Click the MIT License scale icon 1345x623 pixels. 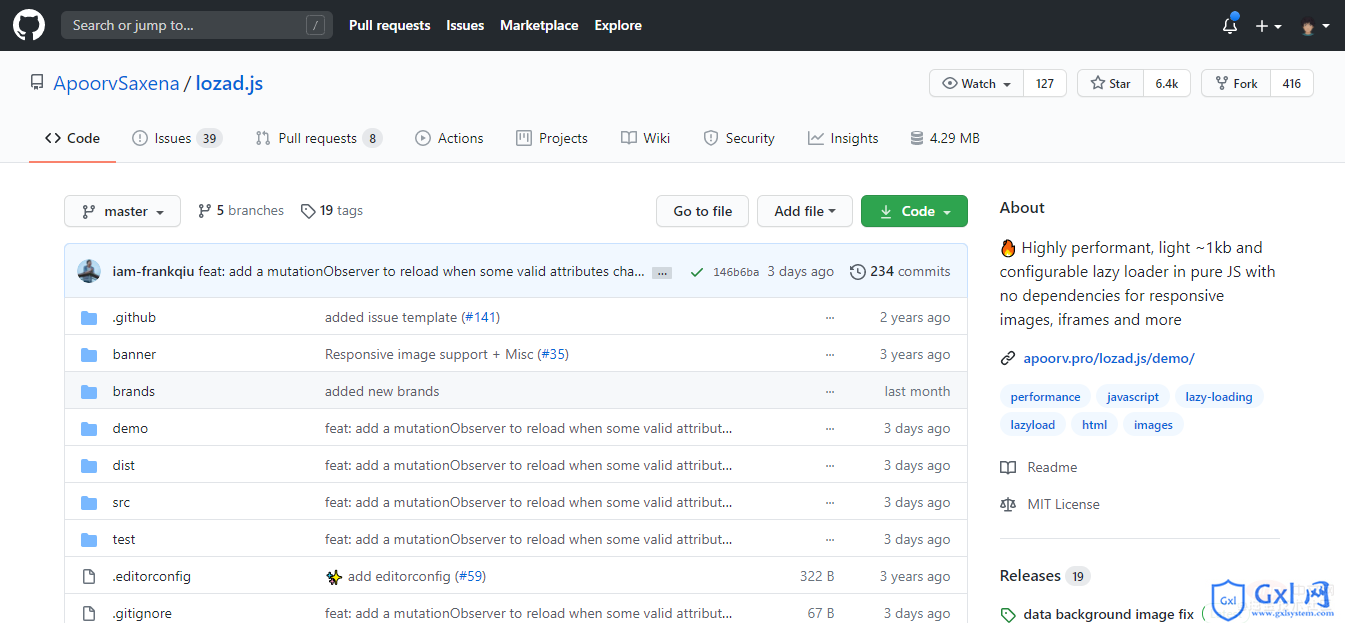(1008, 504)
